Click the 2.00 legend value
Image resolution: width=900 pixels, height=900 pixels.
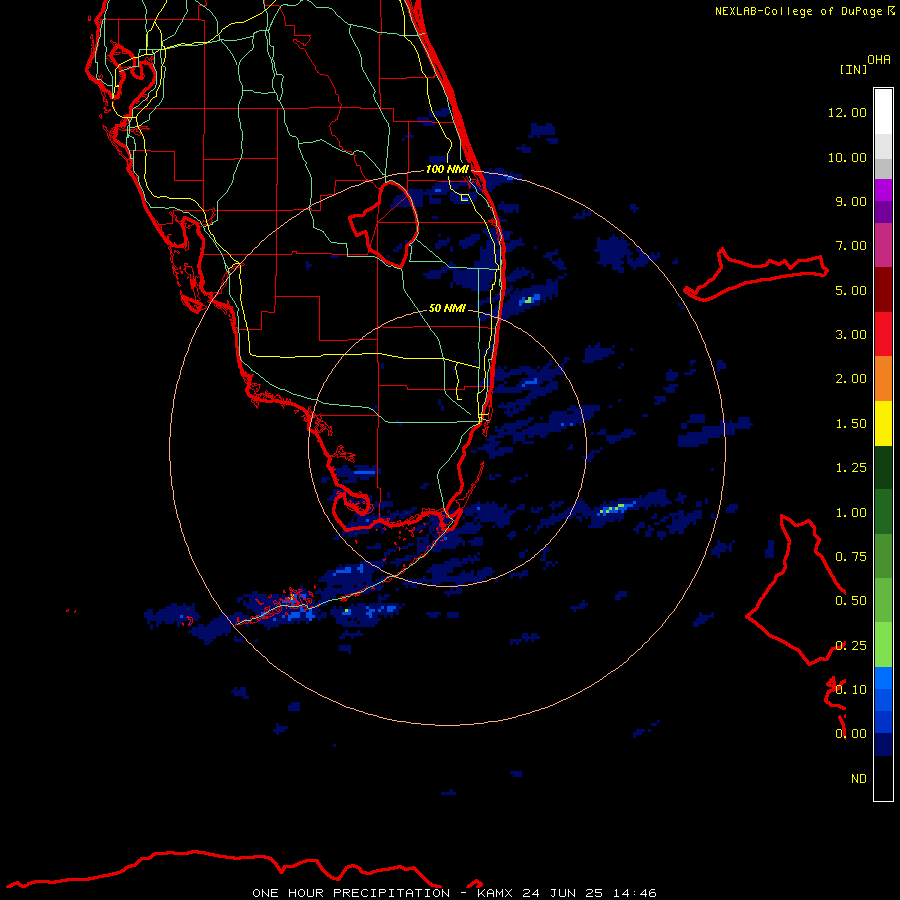coord(851,379)
